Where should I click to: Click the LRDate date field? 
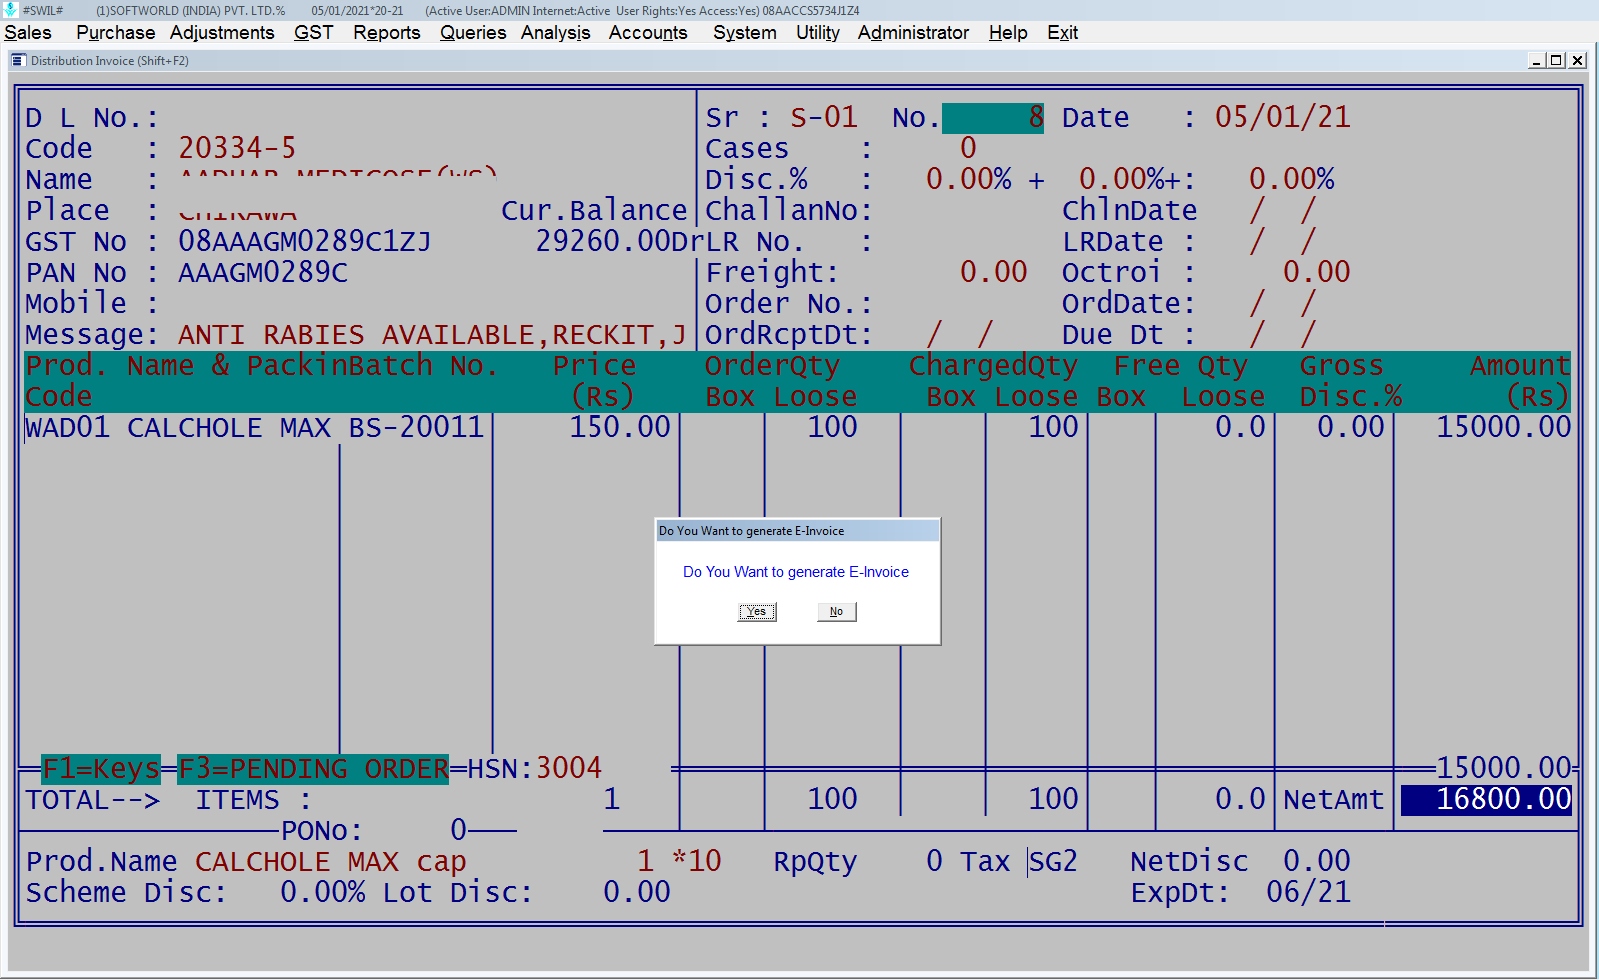coord(1283,242)
